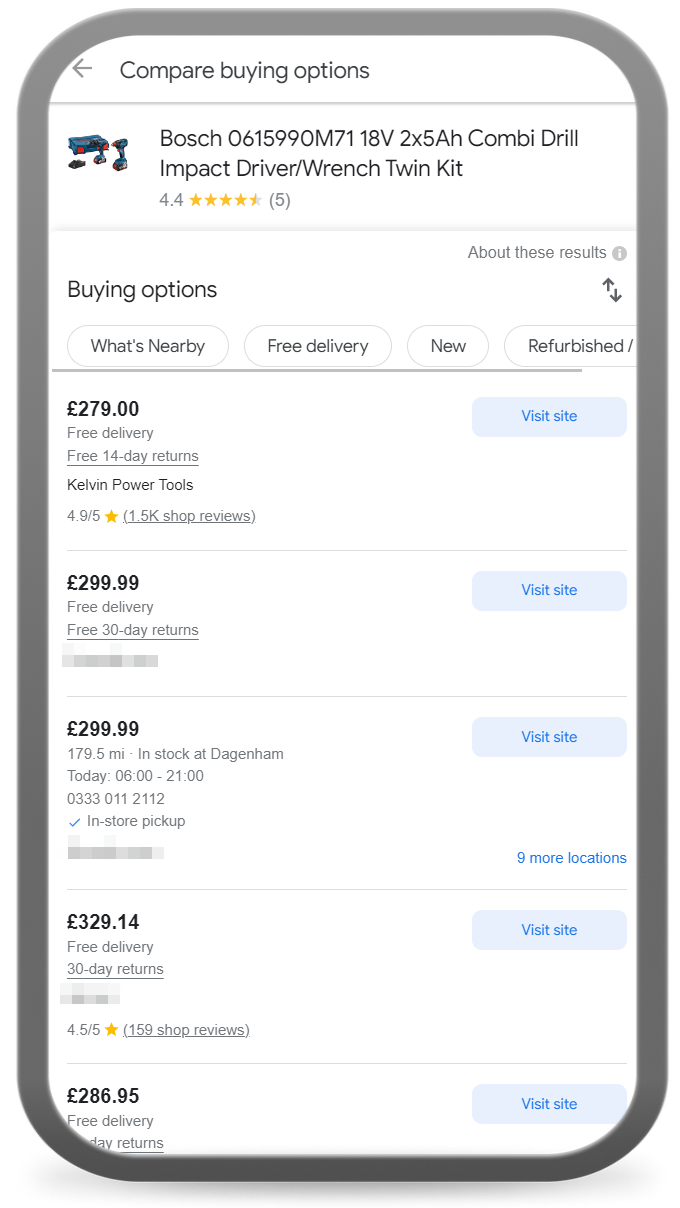Open About these results

point(536,253)
